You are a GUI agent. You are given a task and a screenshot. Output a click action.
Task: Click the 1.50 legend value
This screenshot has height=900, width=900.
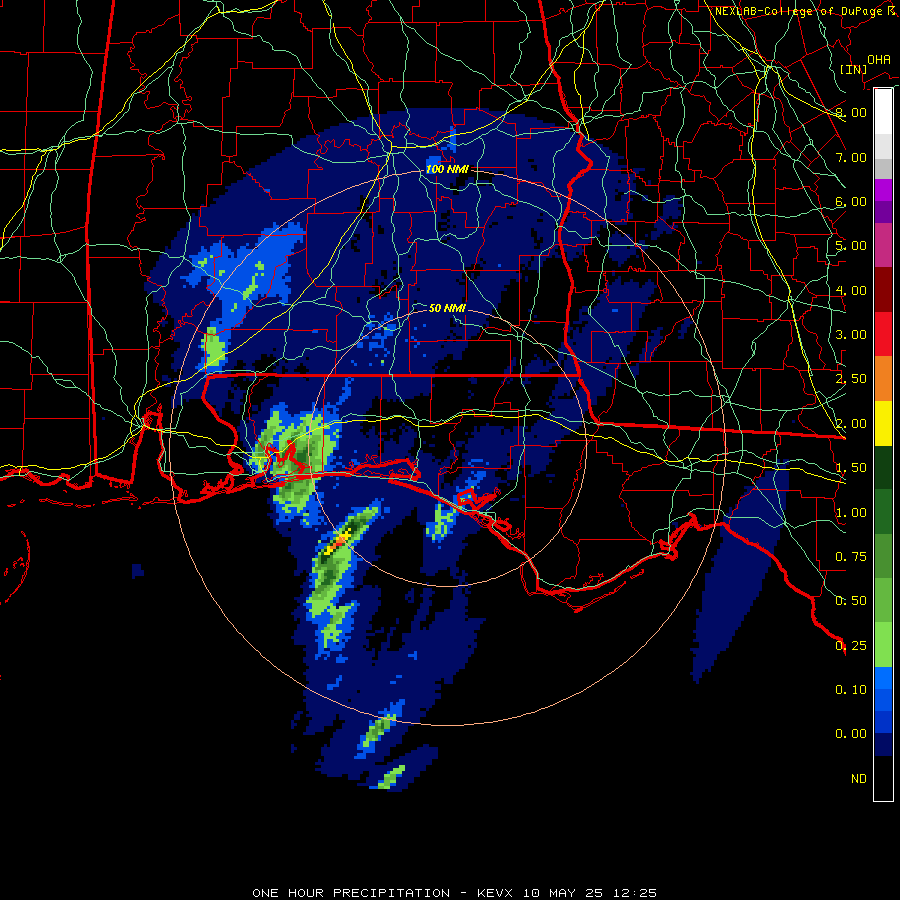[x=851, y=468]
